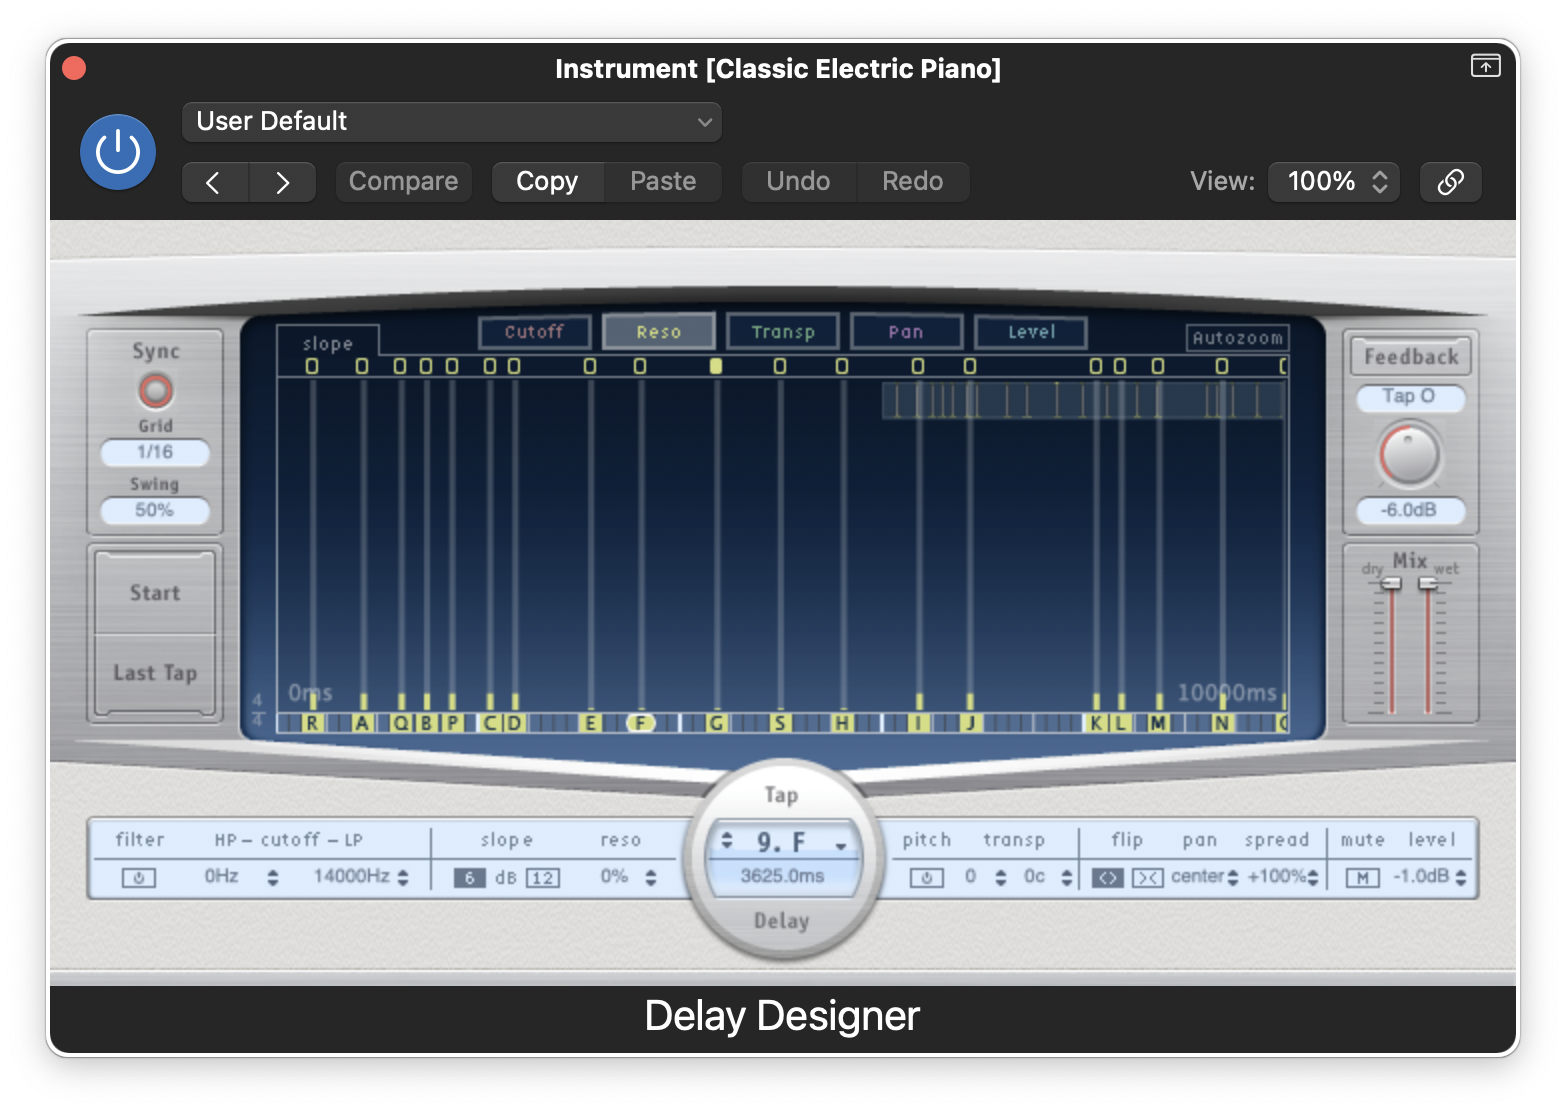Adjust the reso 0% stepper
The width and height of the screenshot is (1566, 1112).
click(x=651, y=878)
